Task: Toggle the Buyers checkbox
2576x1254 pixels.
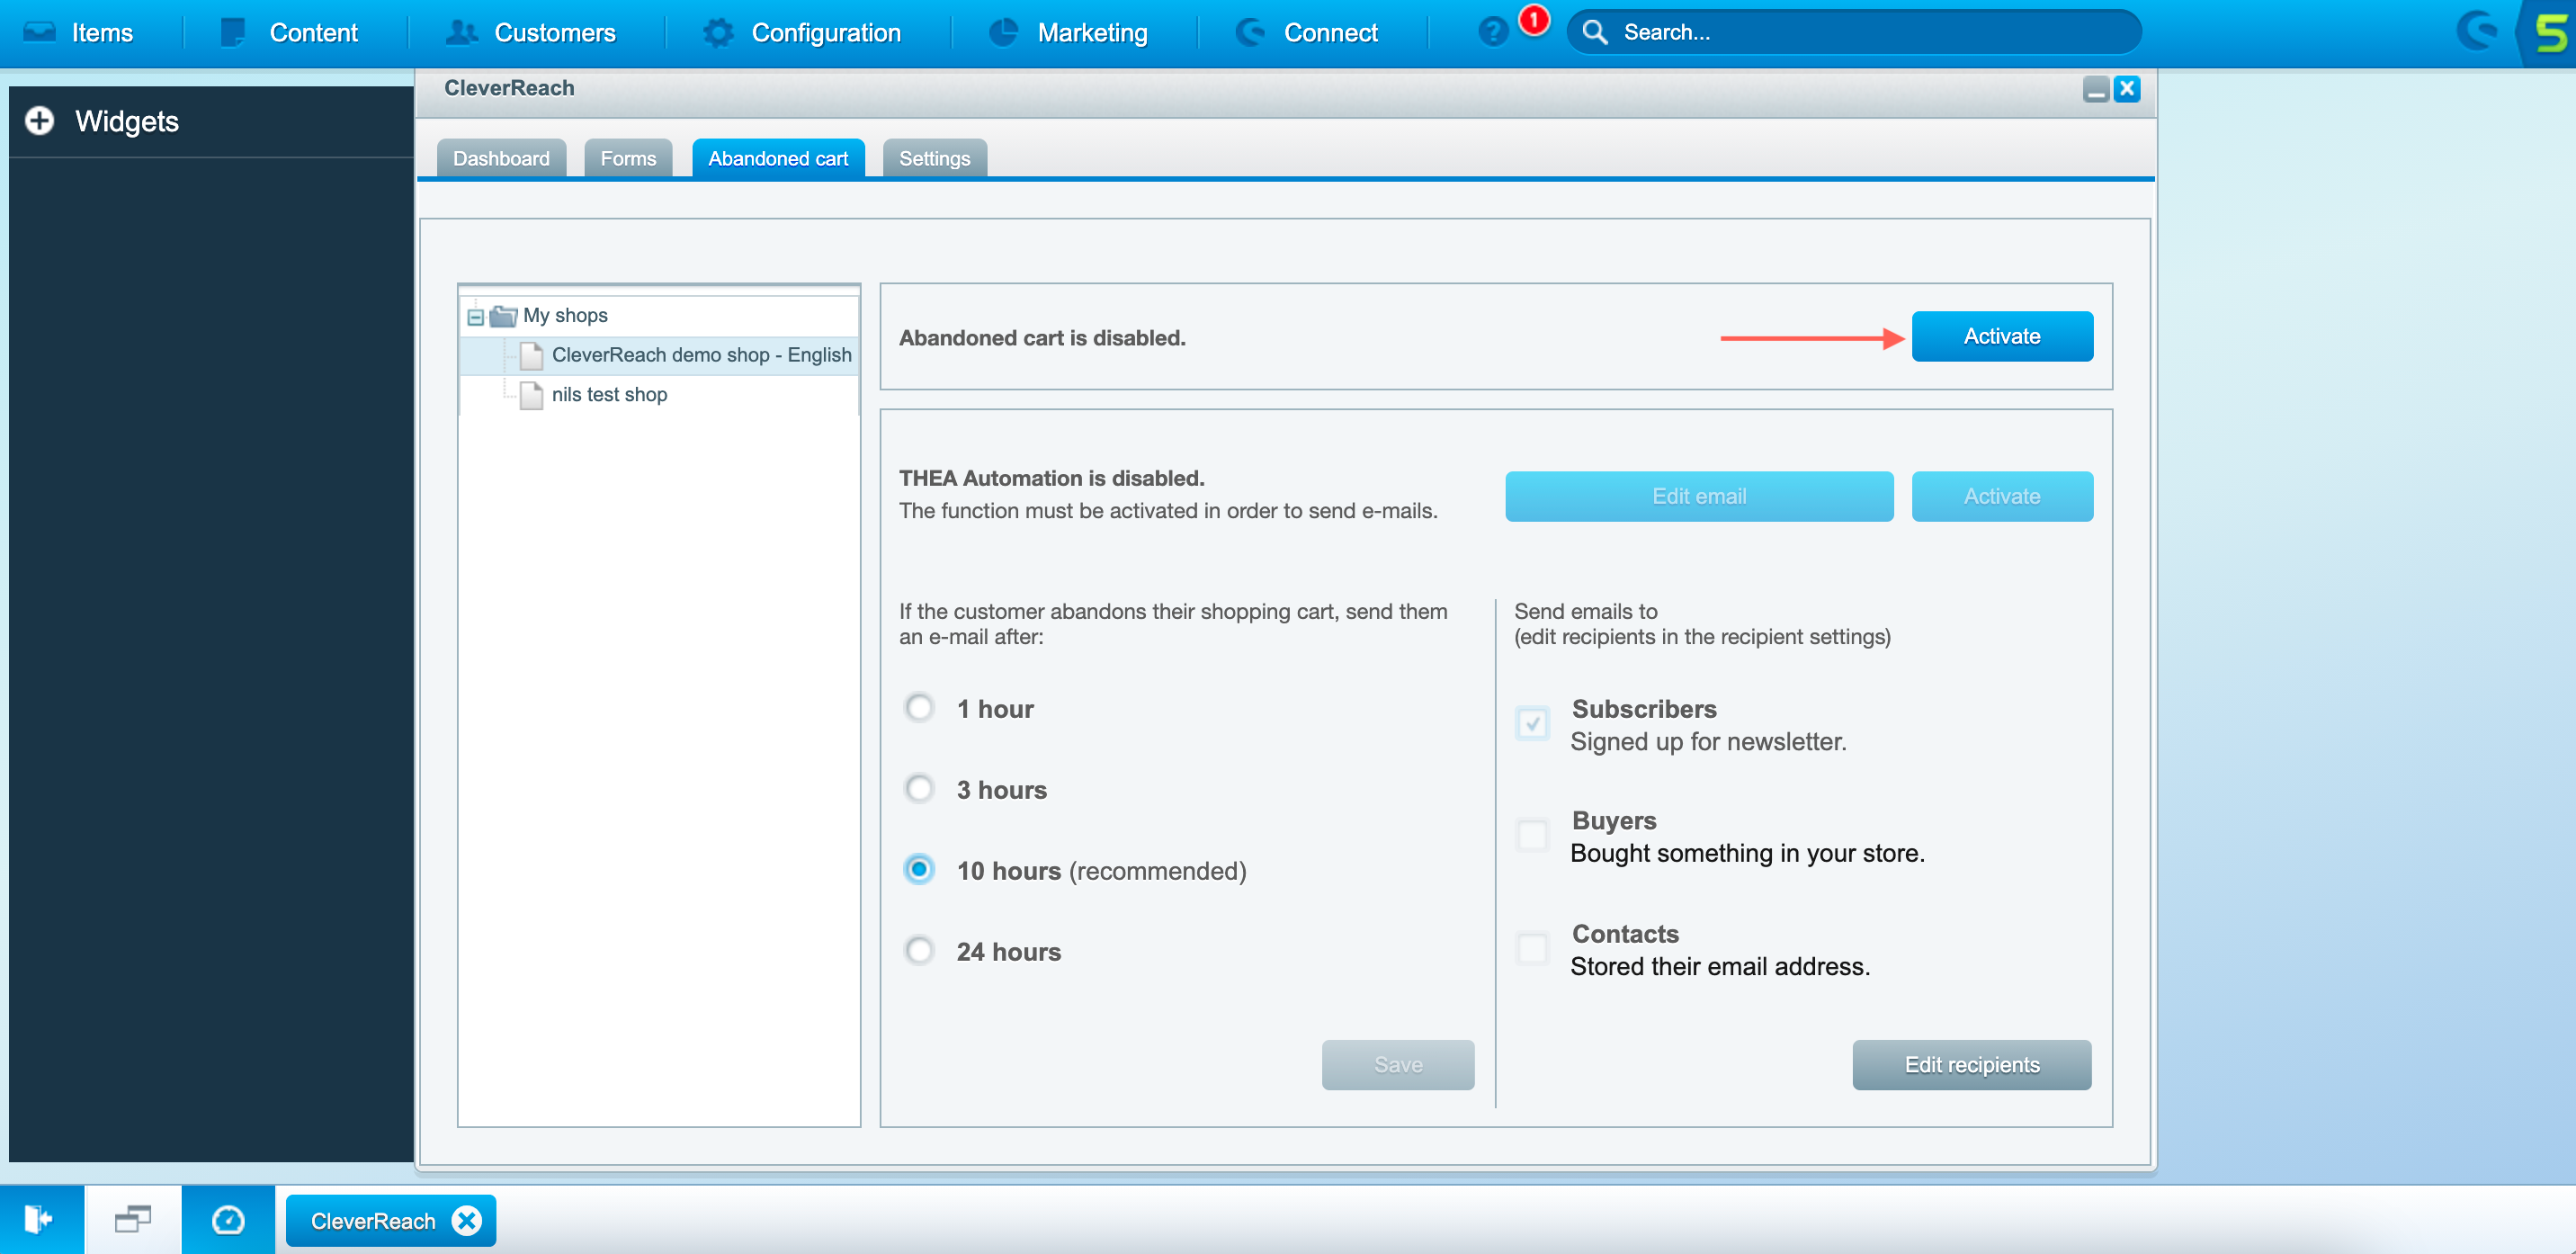Action: pos(1532,835)
